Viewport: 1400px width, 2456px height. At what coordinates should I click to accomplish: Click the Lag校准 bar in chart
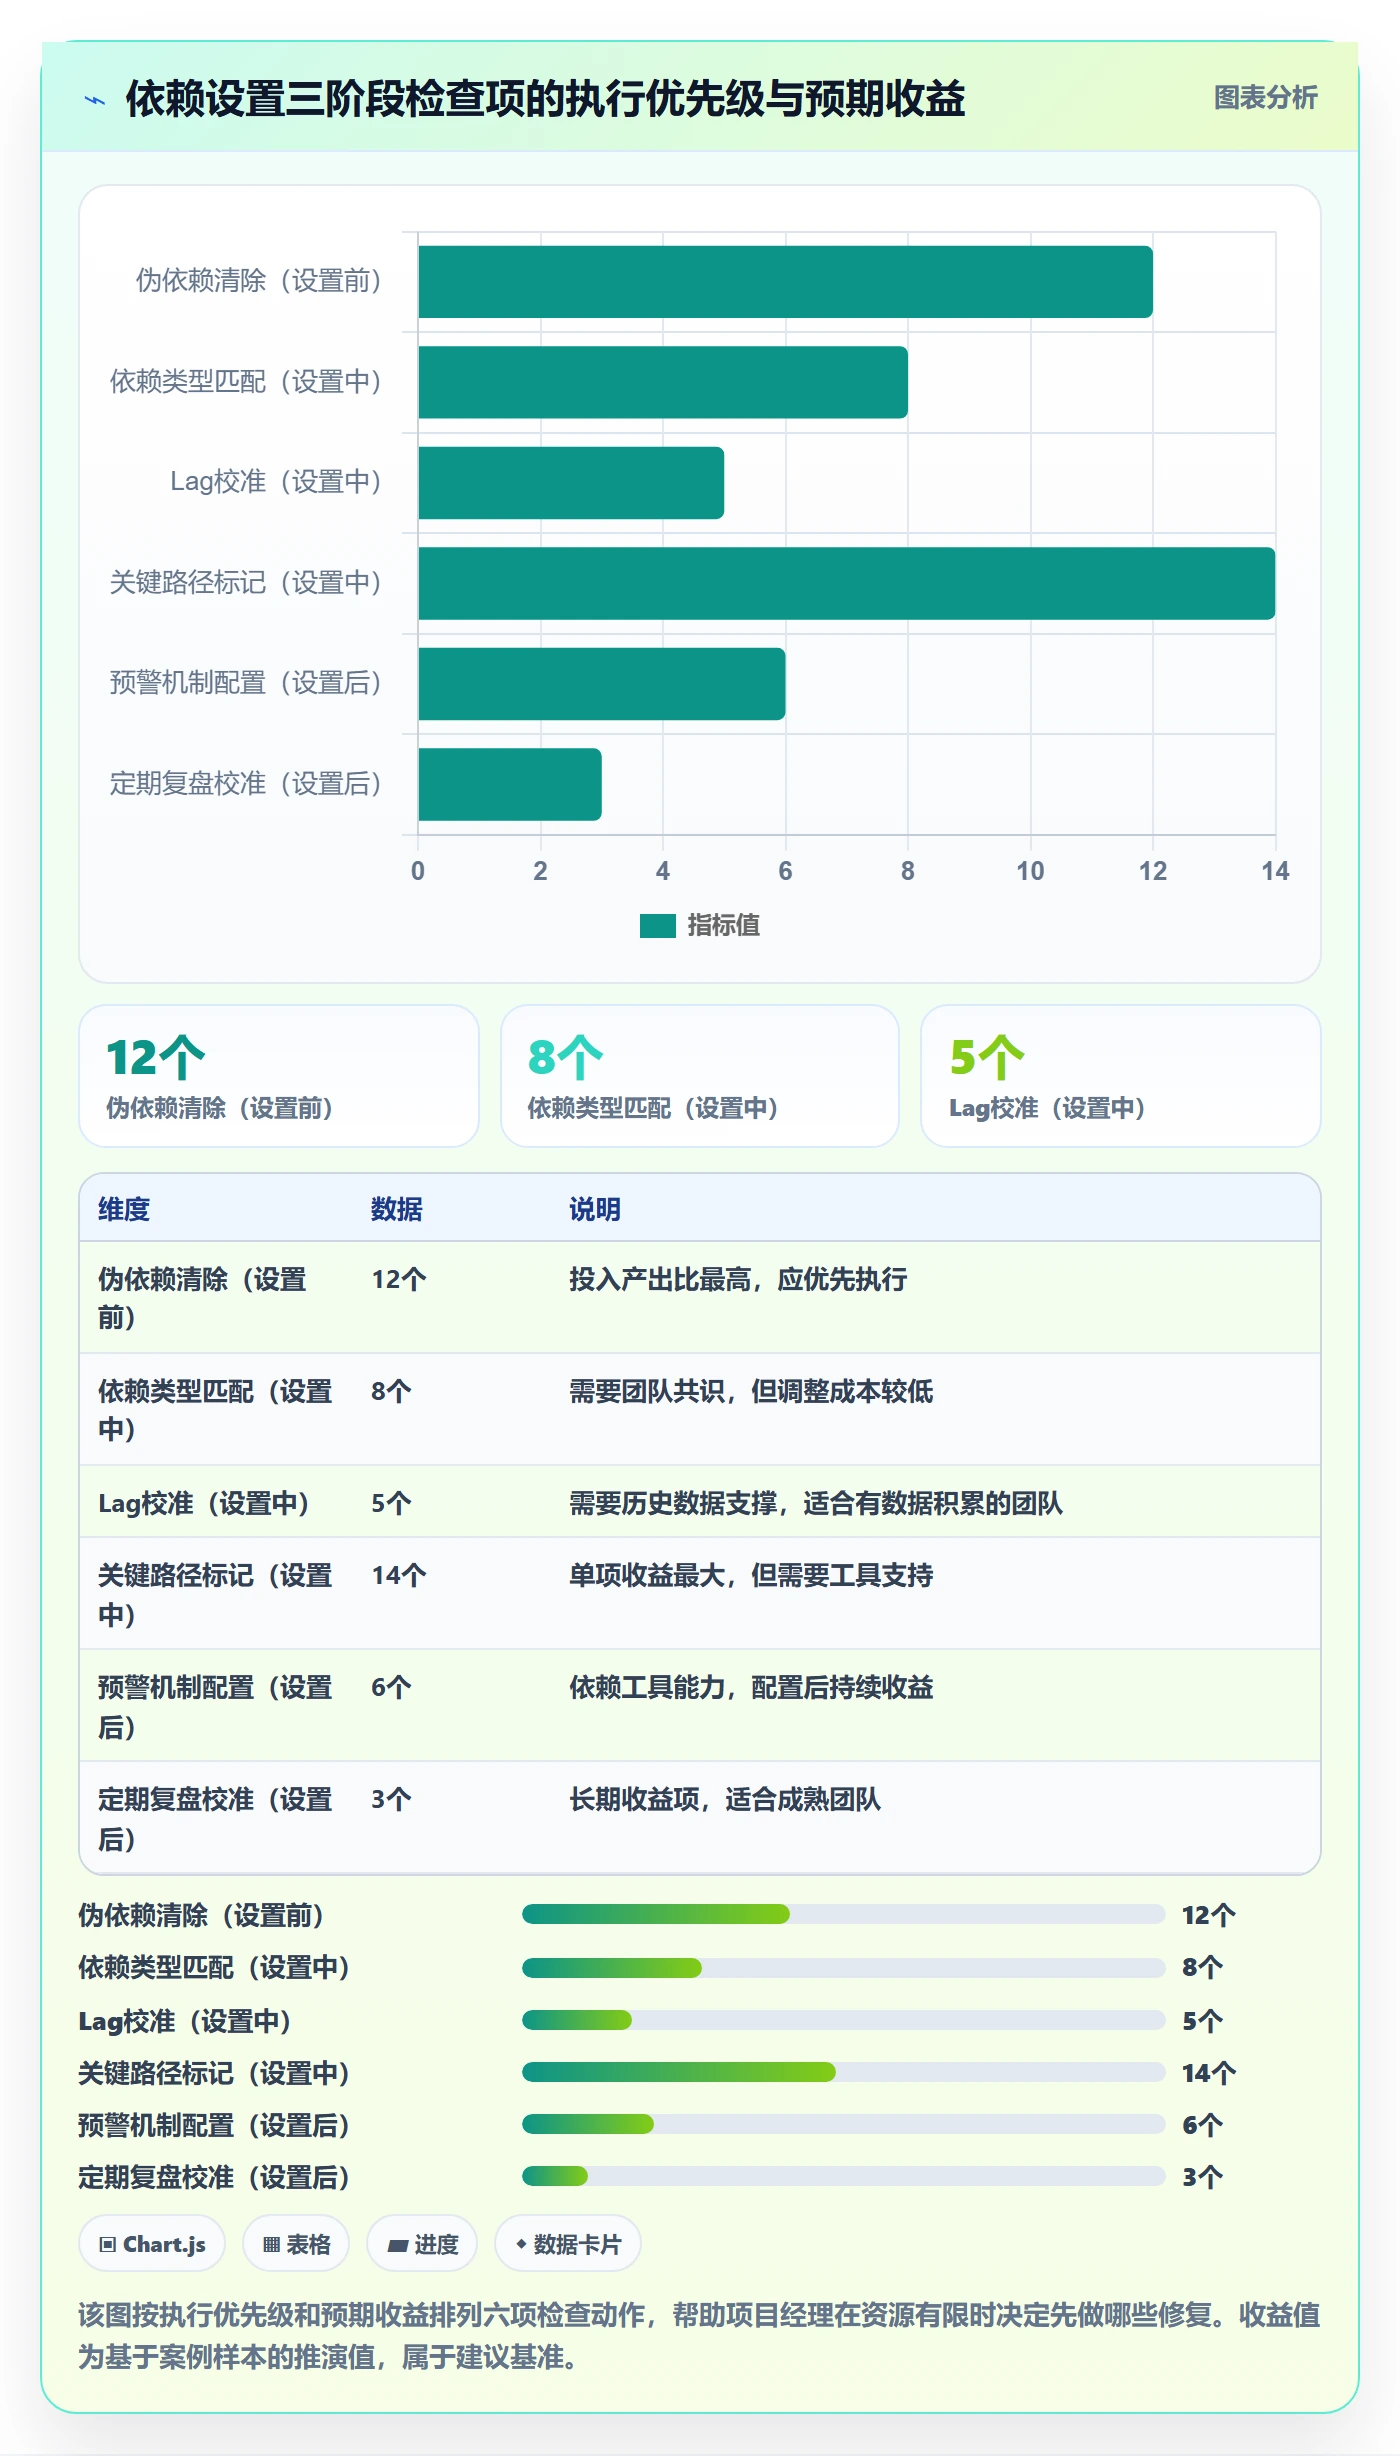[x=571, y=483]
